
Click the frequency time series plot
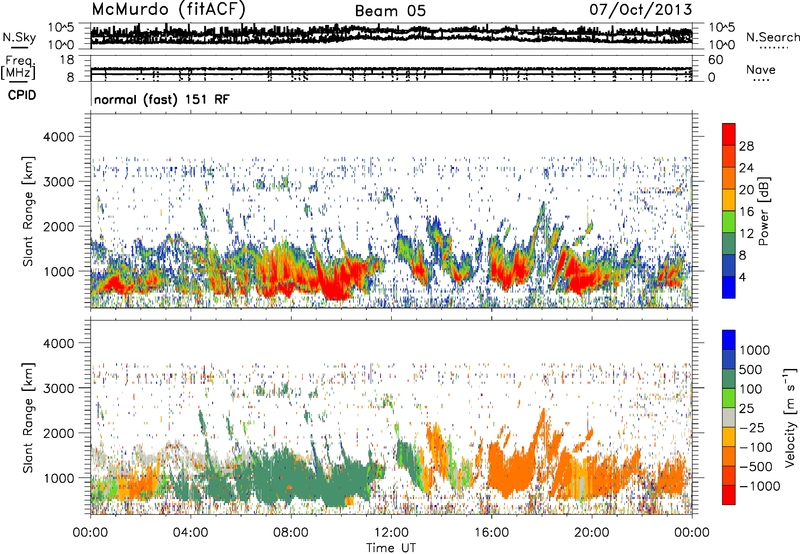click(391, 68)
